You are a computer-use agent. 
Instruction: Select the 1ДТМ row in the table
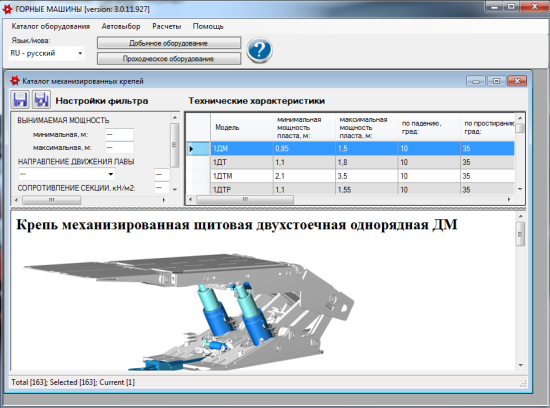[x=362, y=176]
